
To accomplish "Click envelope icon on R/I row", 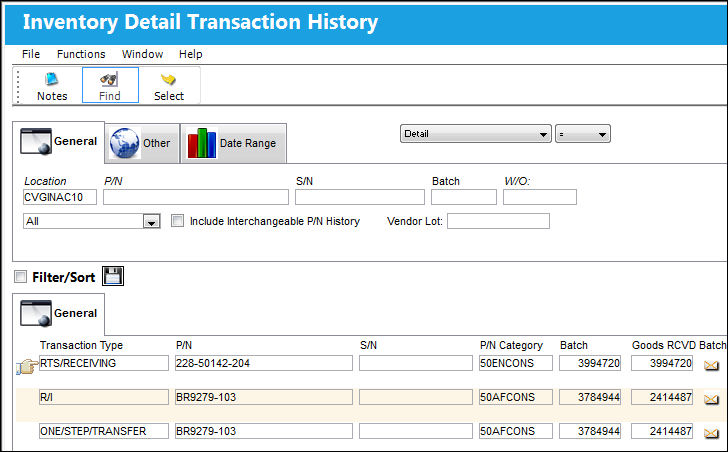I will coord(711,399).
